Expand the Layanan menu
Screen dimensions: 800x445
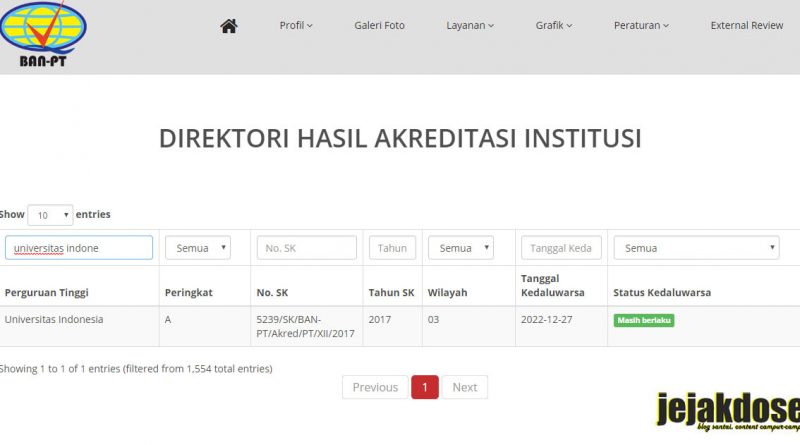(470, 26)
